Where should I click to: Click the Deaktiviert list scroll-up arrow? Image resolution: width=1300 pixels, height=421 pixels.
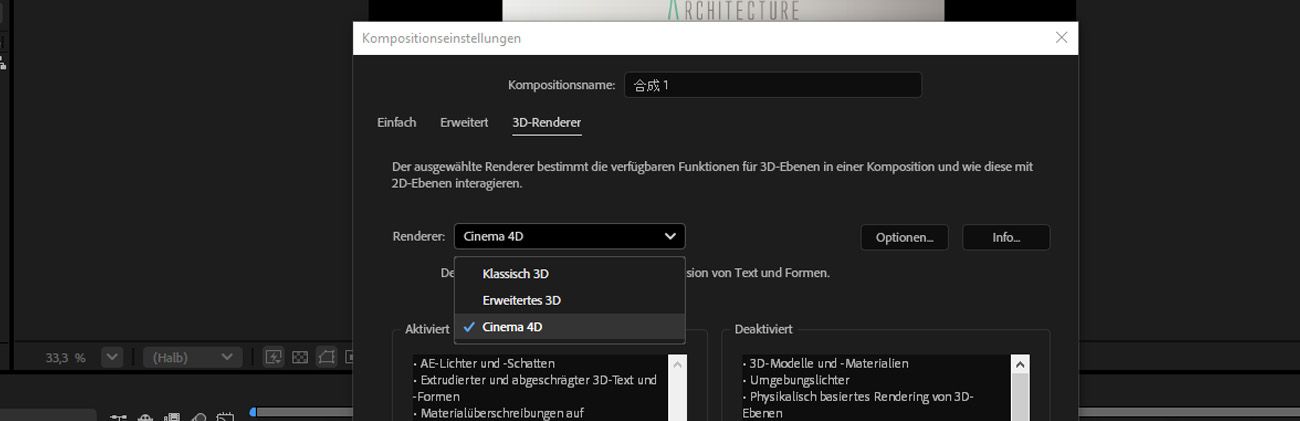coord(1020,364)
